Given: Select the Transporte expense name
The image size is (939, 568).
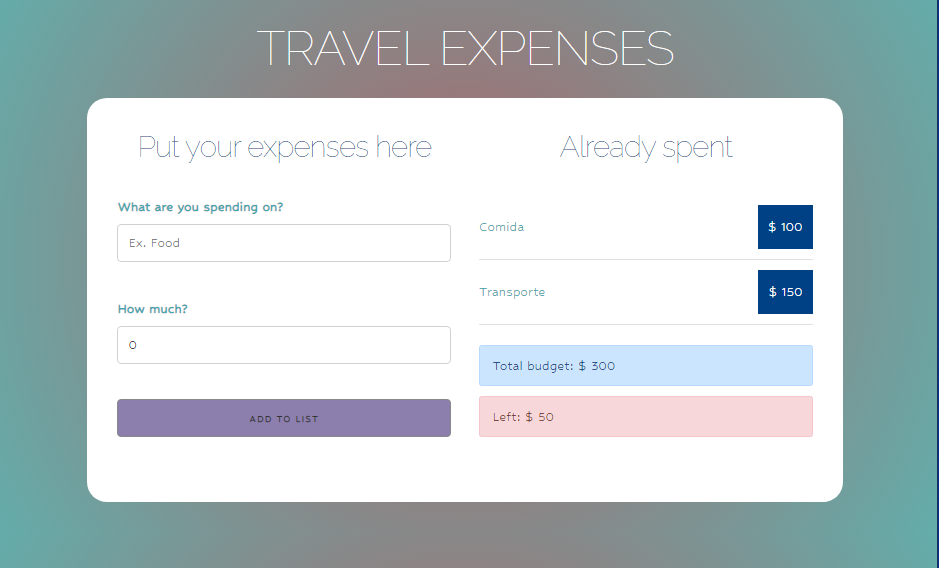Looking at the screenshot, I should click(512, 292).
